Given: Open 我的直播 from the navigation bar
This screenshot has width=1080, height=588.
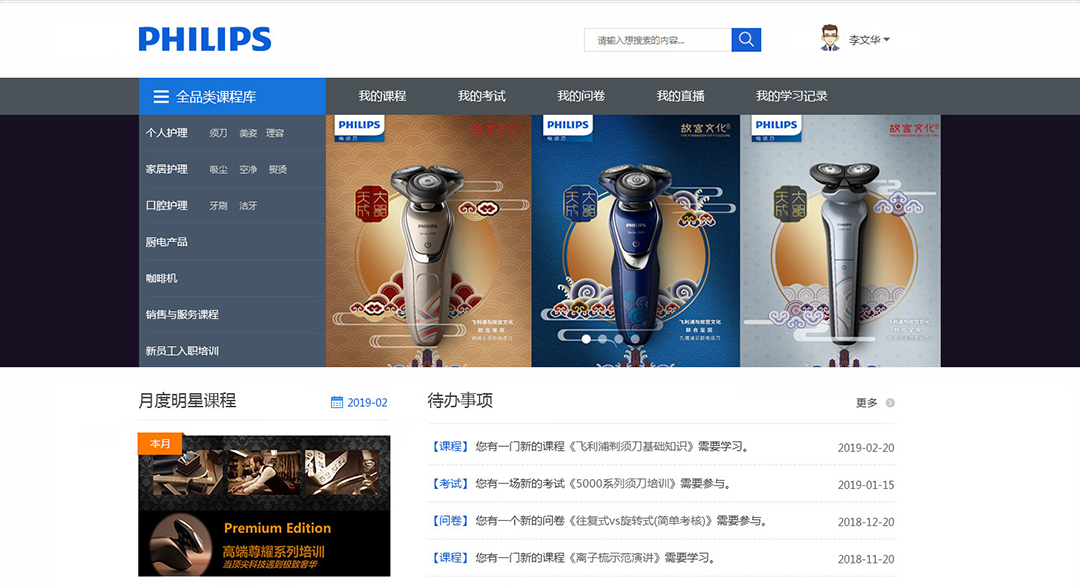Looking at the screenshot, I should click(x=681, y=96).
